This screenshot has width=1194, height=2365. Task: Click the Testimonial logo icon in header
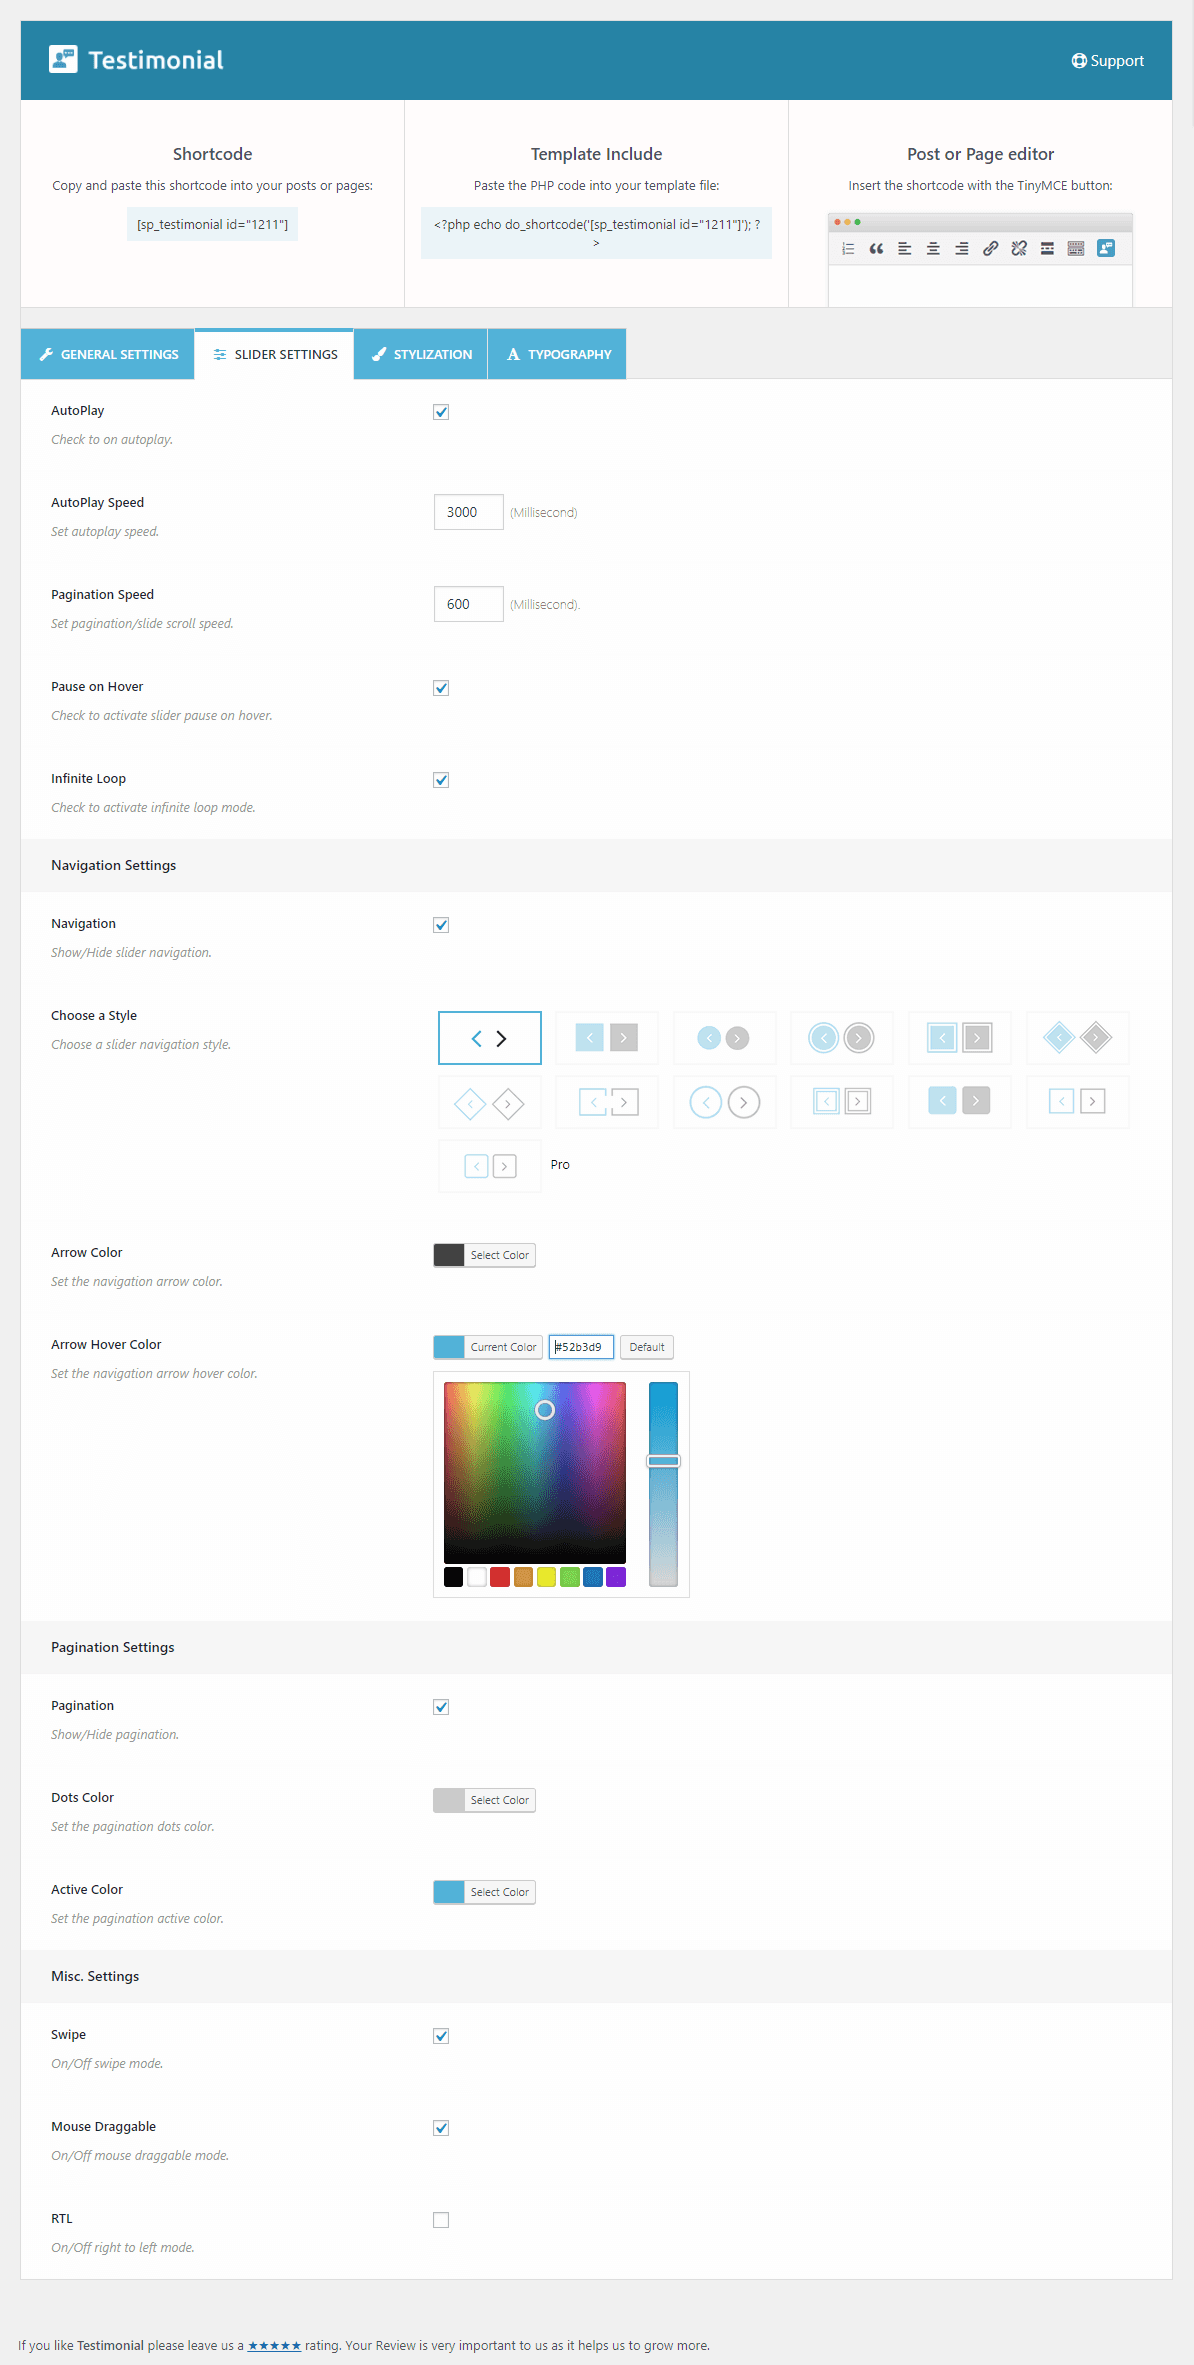tap(63, 59)
